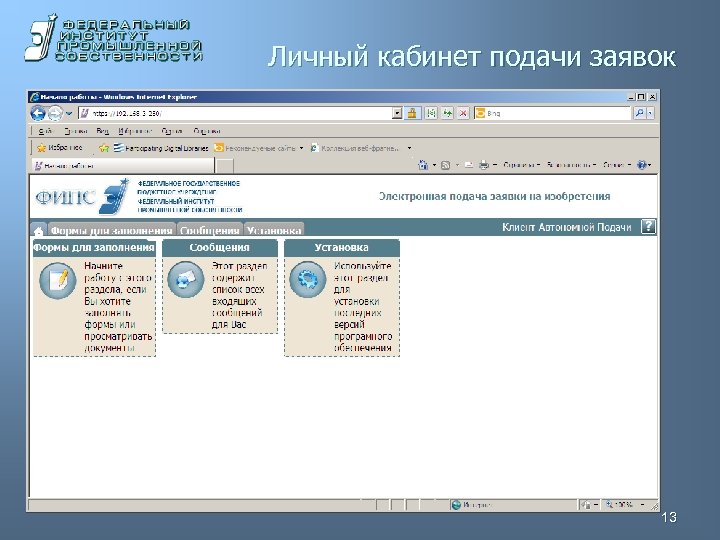Switch to the Сообщения page tab
This screenshot has height=540, width=720.
tap(210, 230)
